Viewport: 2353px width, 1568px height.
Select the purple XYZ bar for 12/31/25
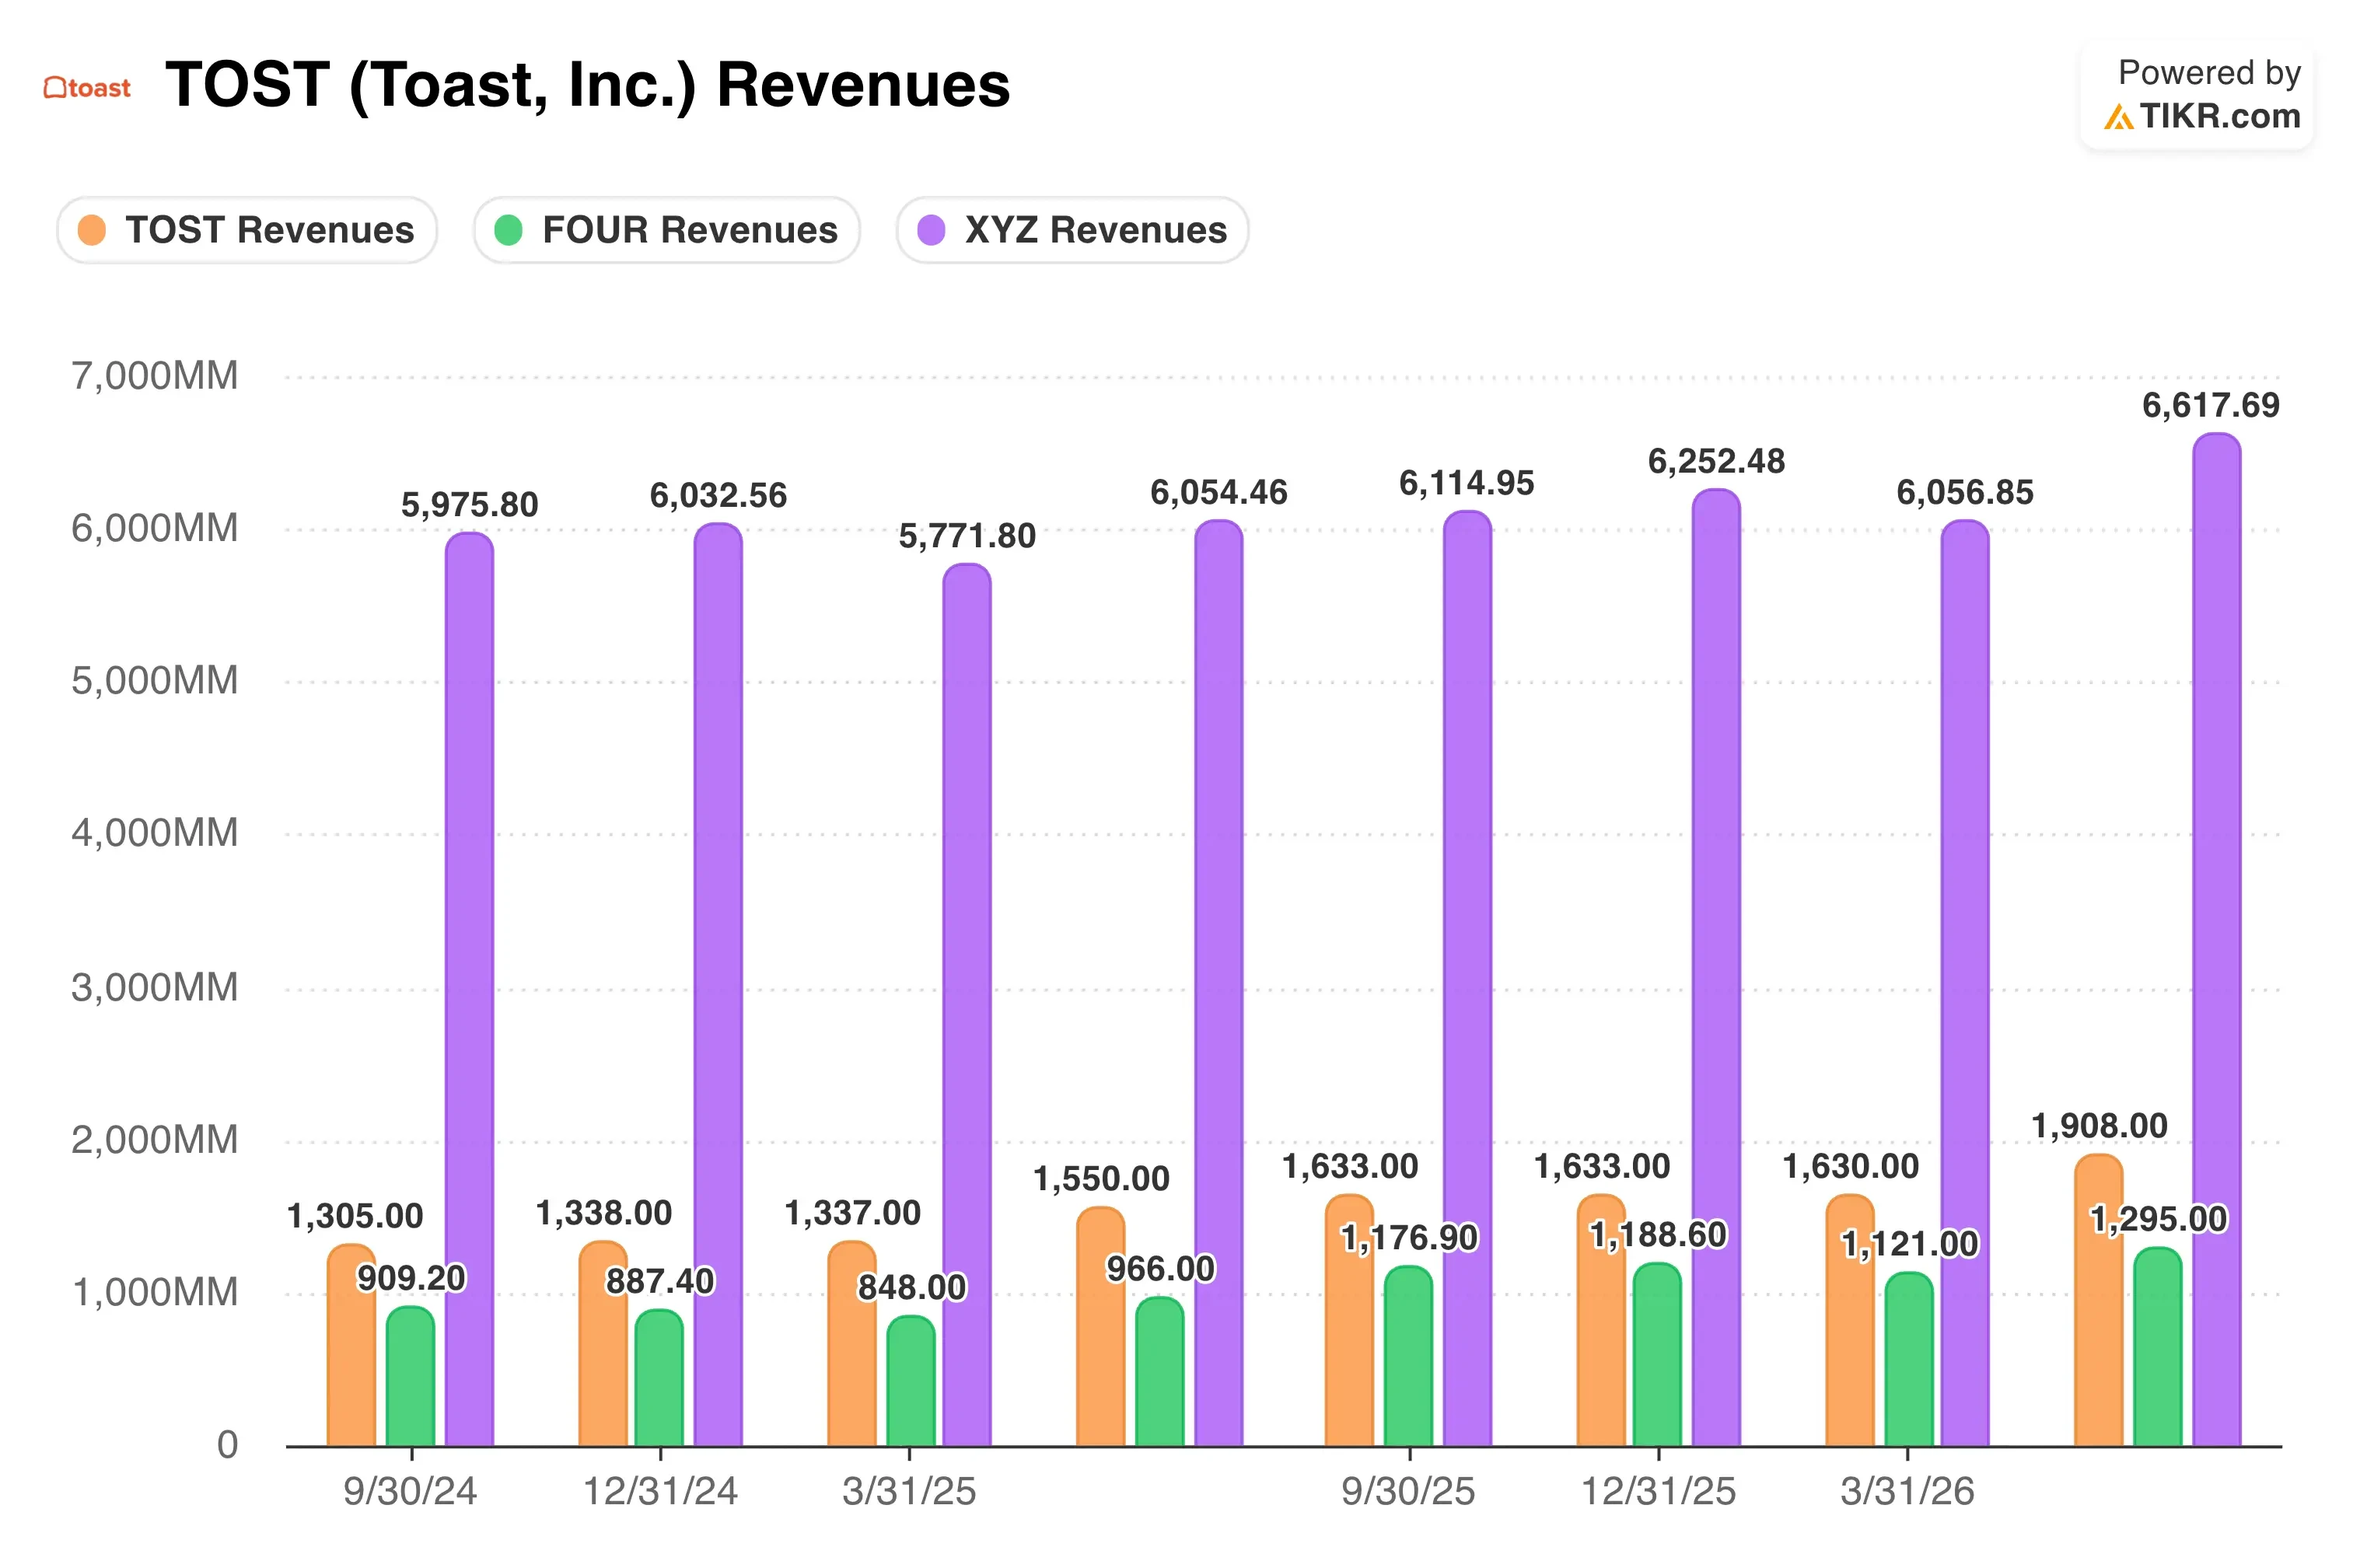click(x=1716, y=967)
